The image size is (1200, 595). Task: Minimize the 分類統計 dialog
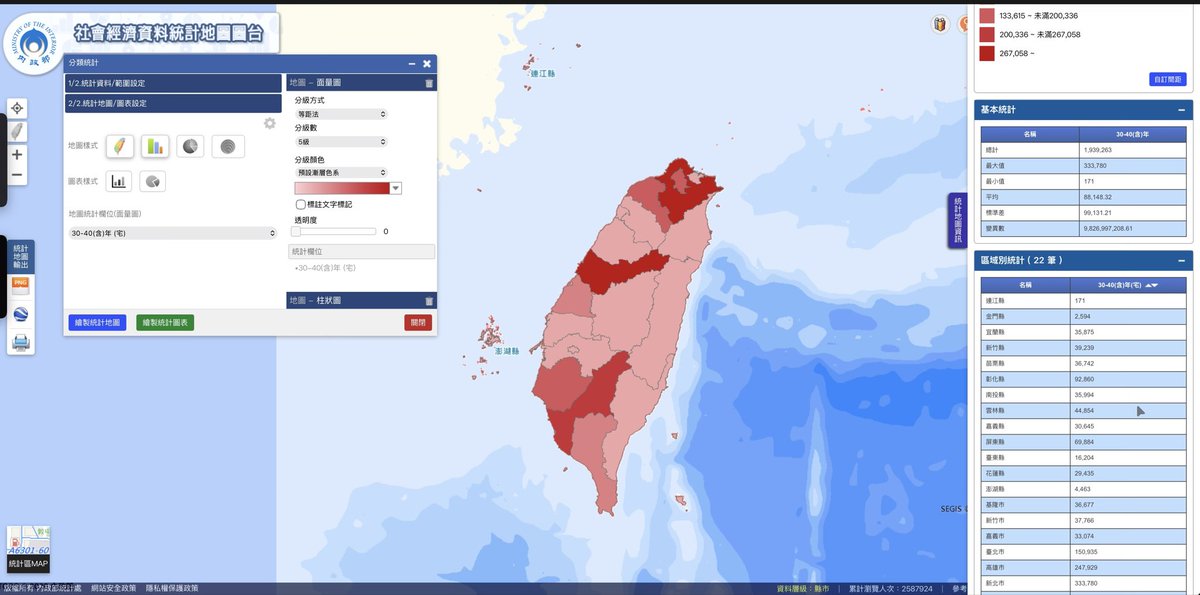(x=411, y=63)
